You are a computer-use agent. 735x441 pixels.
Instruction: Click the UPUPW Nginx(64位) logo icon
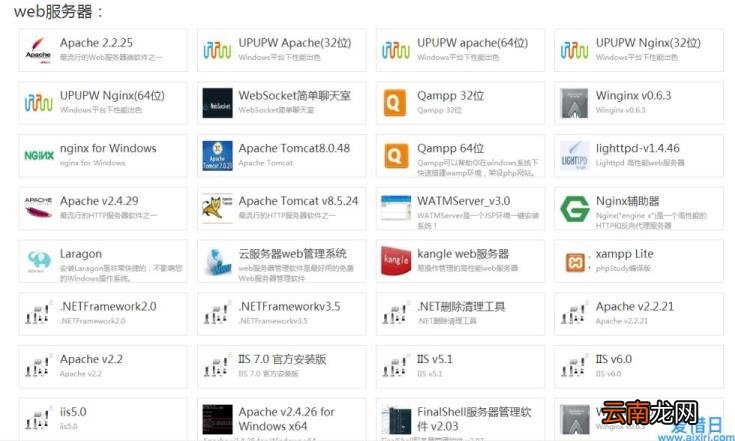38,103
